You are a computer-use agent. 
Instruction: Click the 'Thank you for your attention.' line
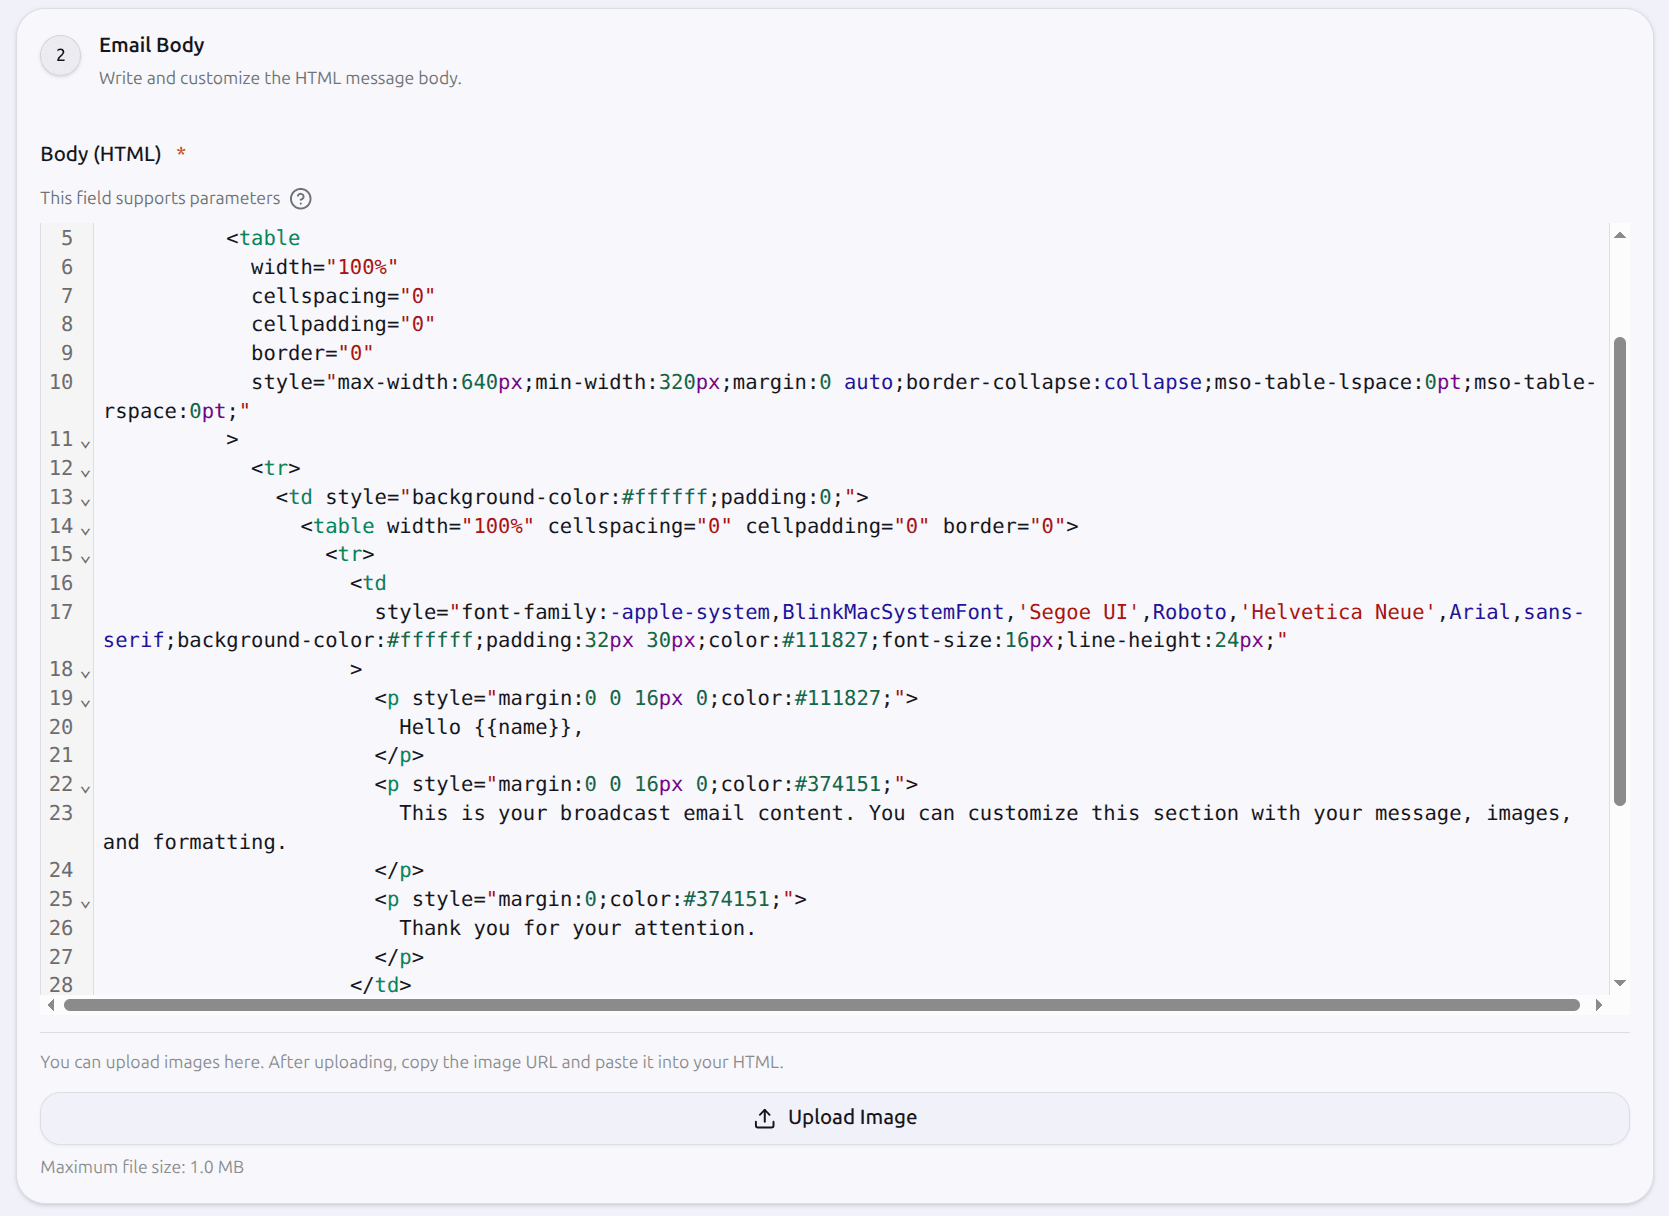point(577,928)
